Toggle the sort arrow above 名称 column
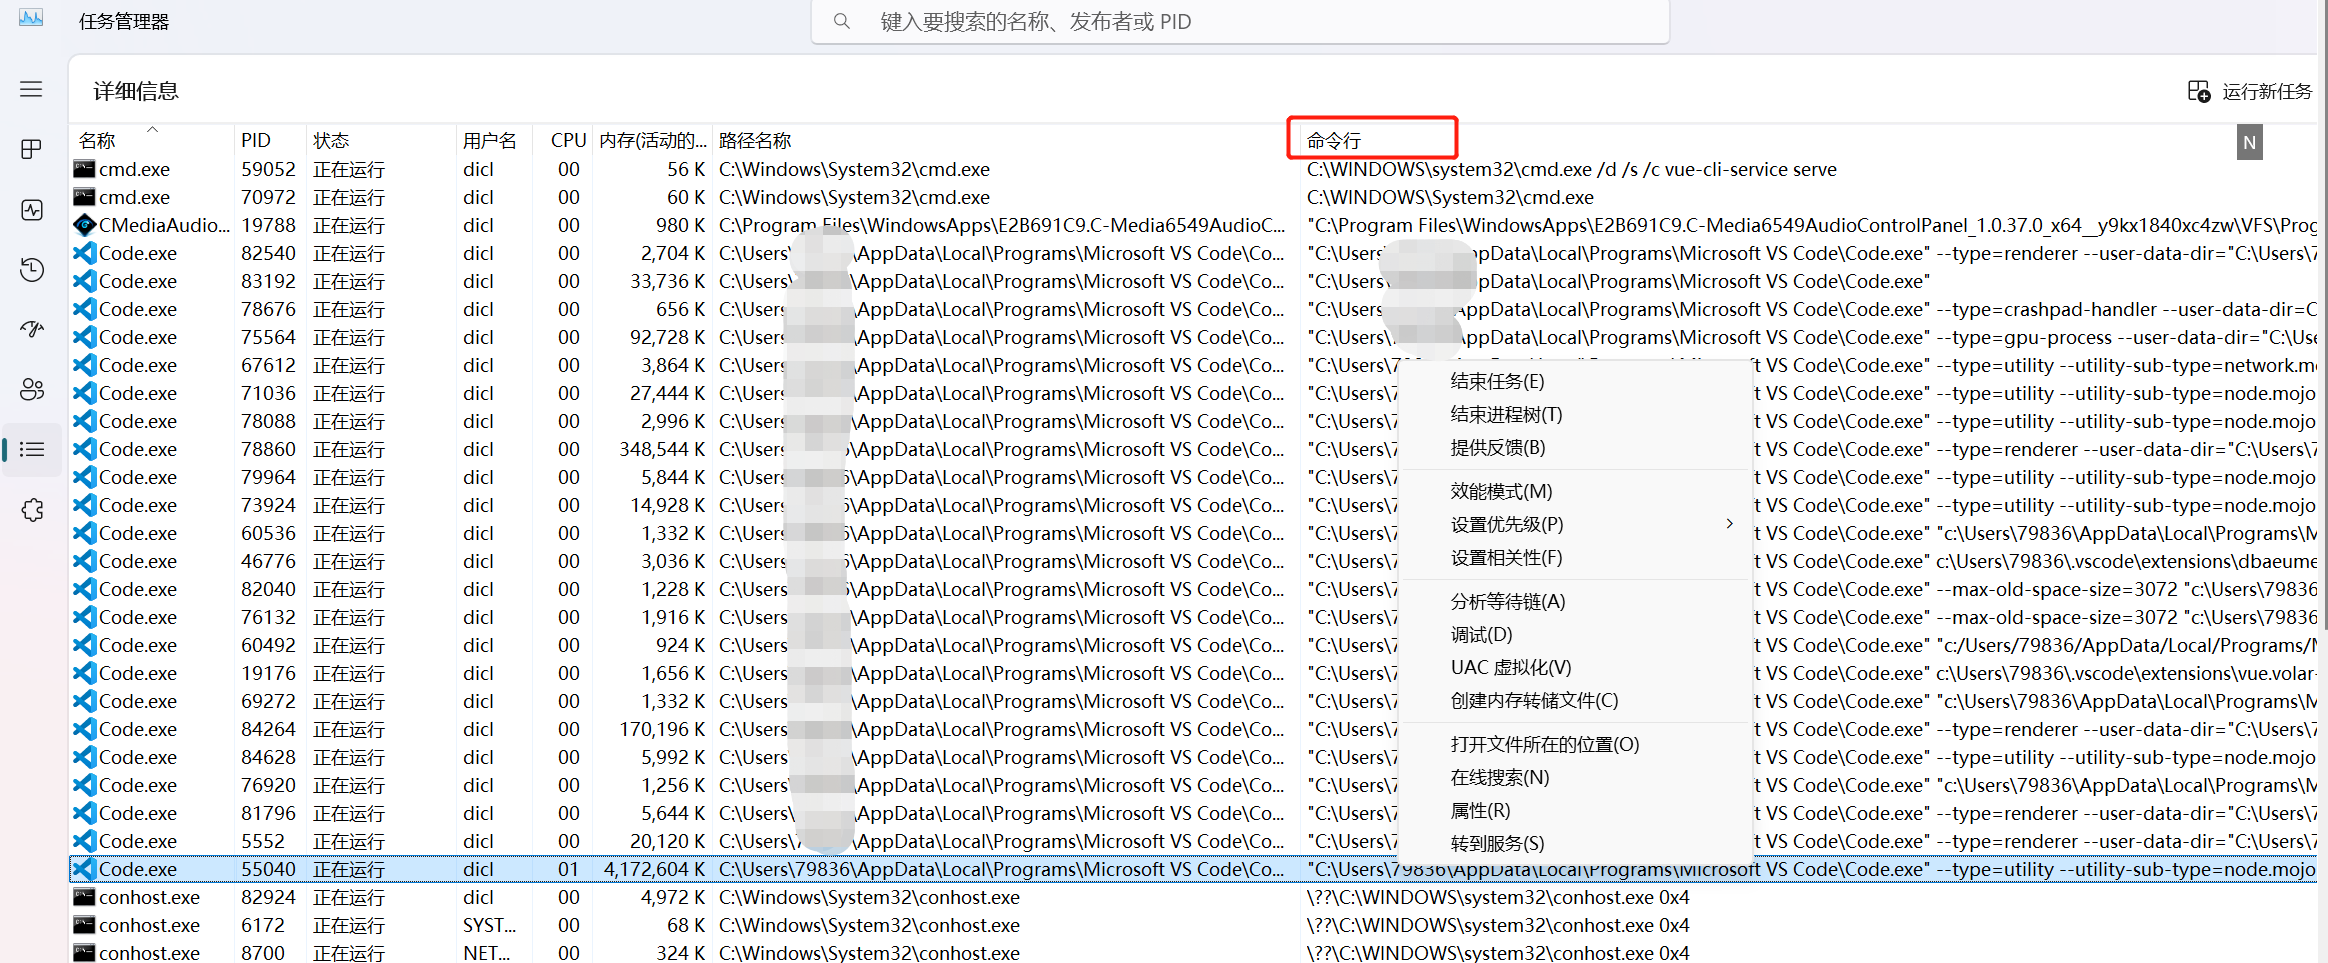Screen dimensions: 2328x963 (x=152, y=129)
